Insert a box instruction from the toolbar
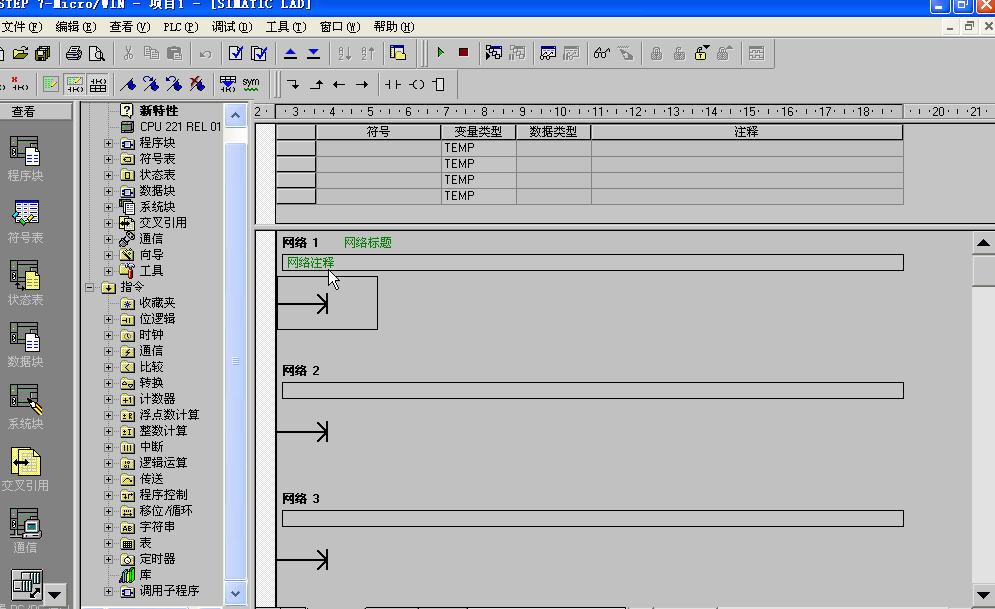995x609 pixels. coord(439,84)
